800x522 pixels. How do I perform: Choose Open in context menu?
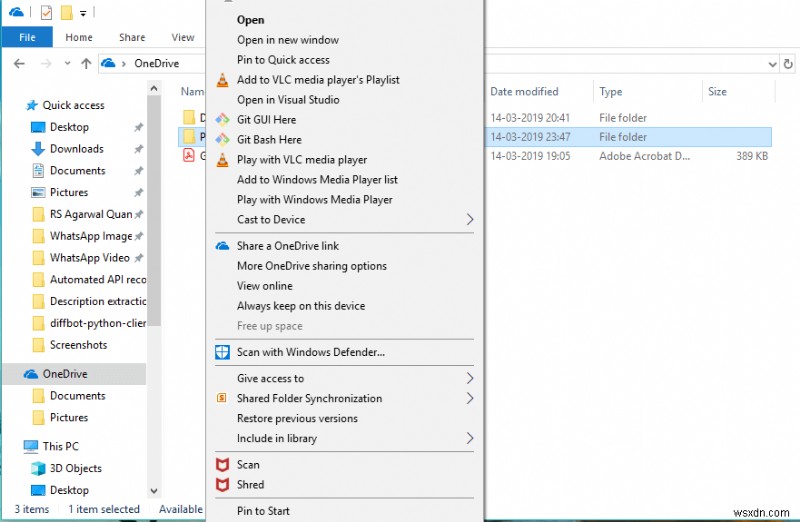345,20
